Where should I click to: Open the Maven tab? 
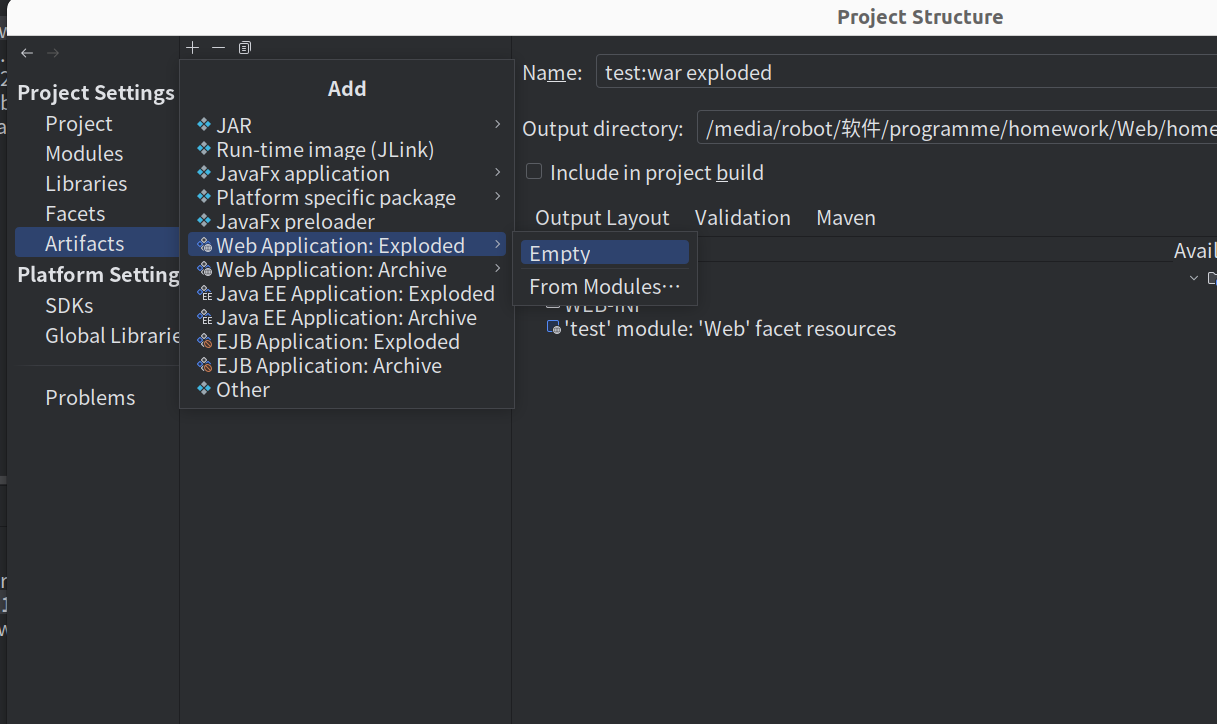click(845, 218)
